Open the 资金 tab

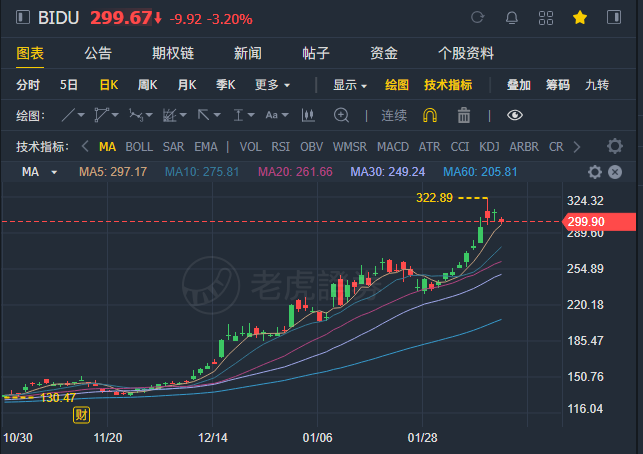click(x=384, y=53)
